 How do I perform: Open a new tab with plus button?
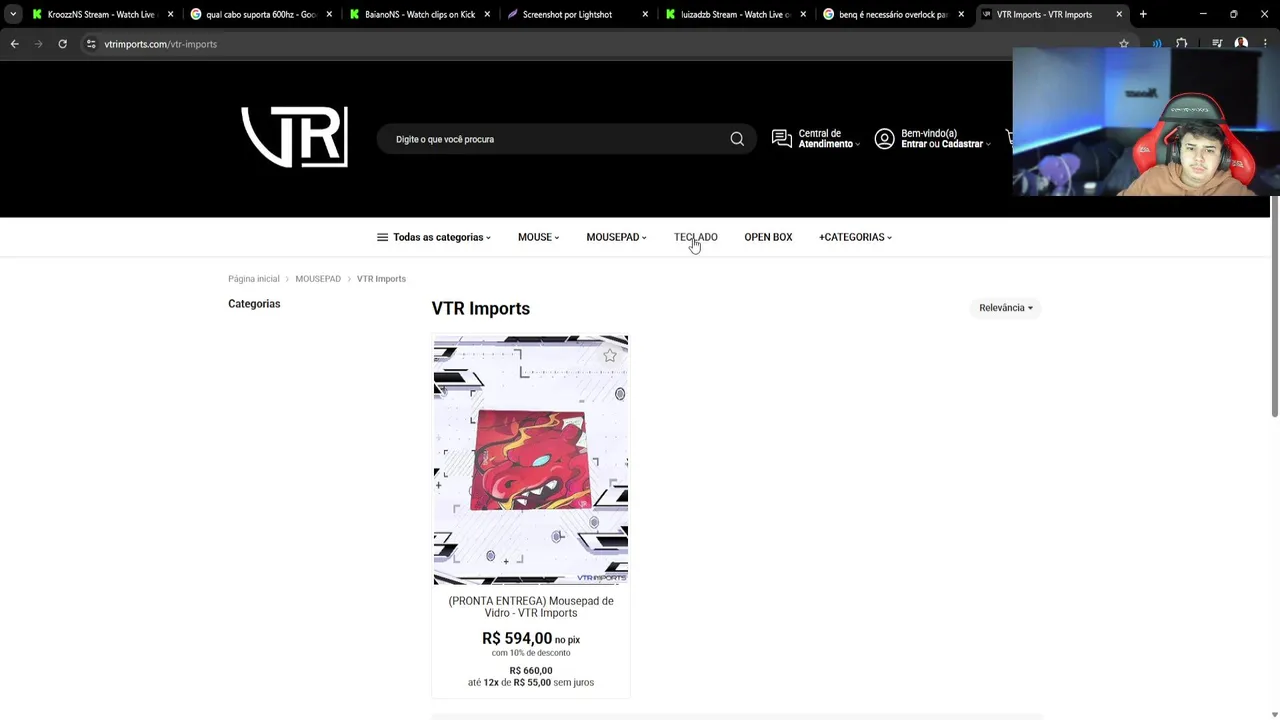tap(1143, 14)
